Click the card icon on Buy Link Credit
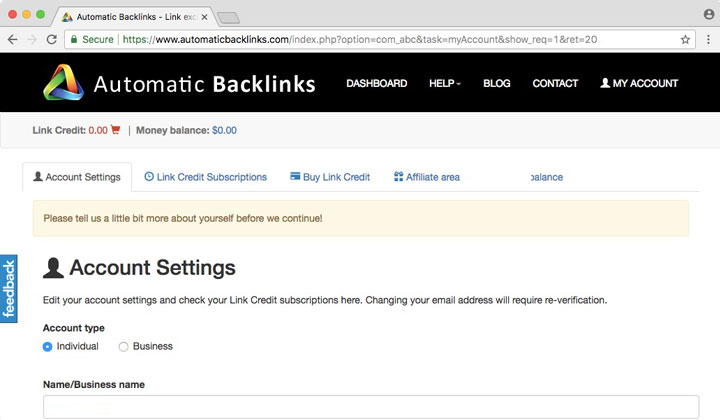Screen dimensions: 720x420 [295, 176]
